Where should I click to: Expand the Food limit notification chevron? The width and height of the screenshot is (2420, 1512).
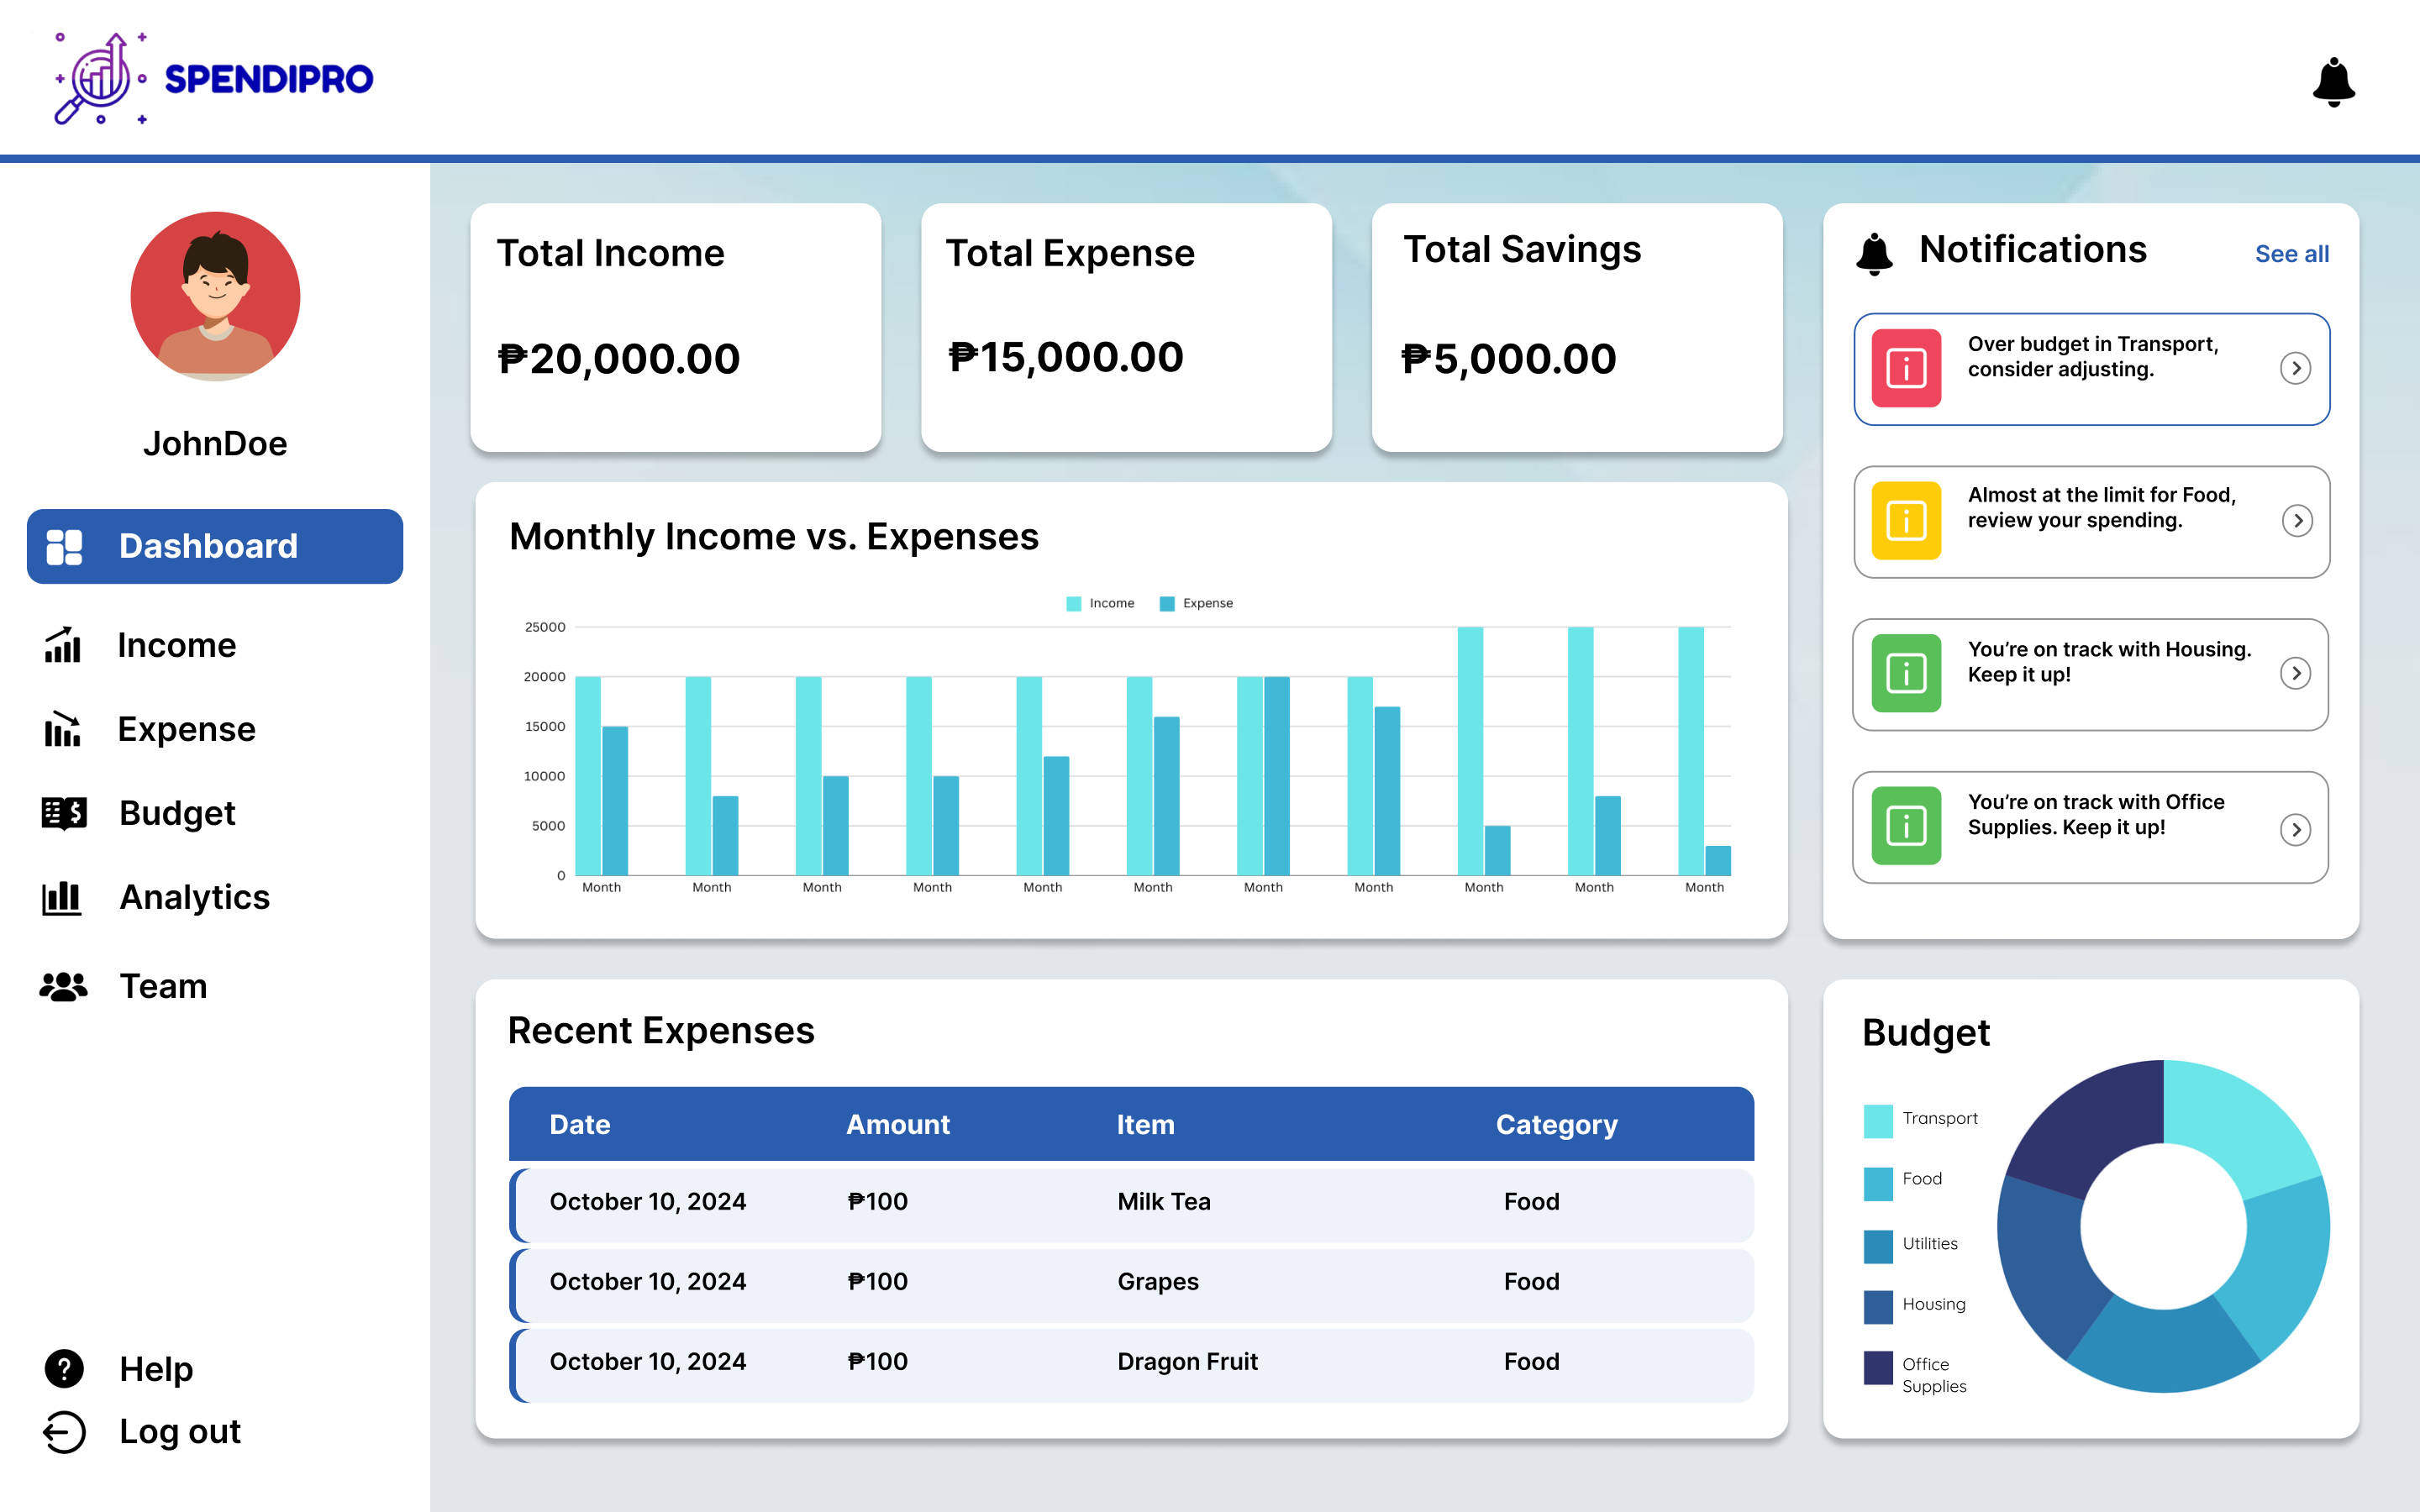[x=2297, y=520]
